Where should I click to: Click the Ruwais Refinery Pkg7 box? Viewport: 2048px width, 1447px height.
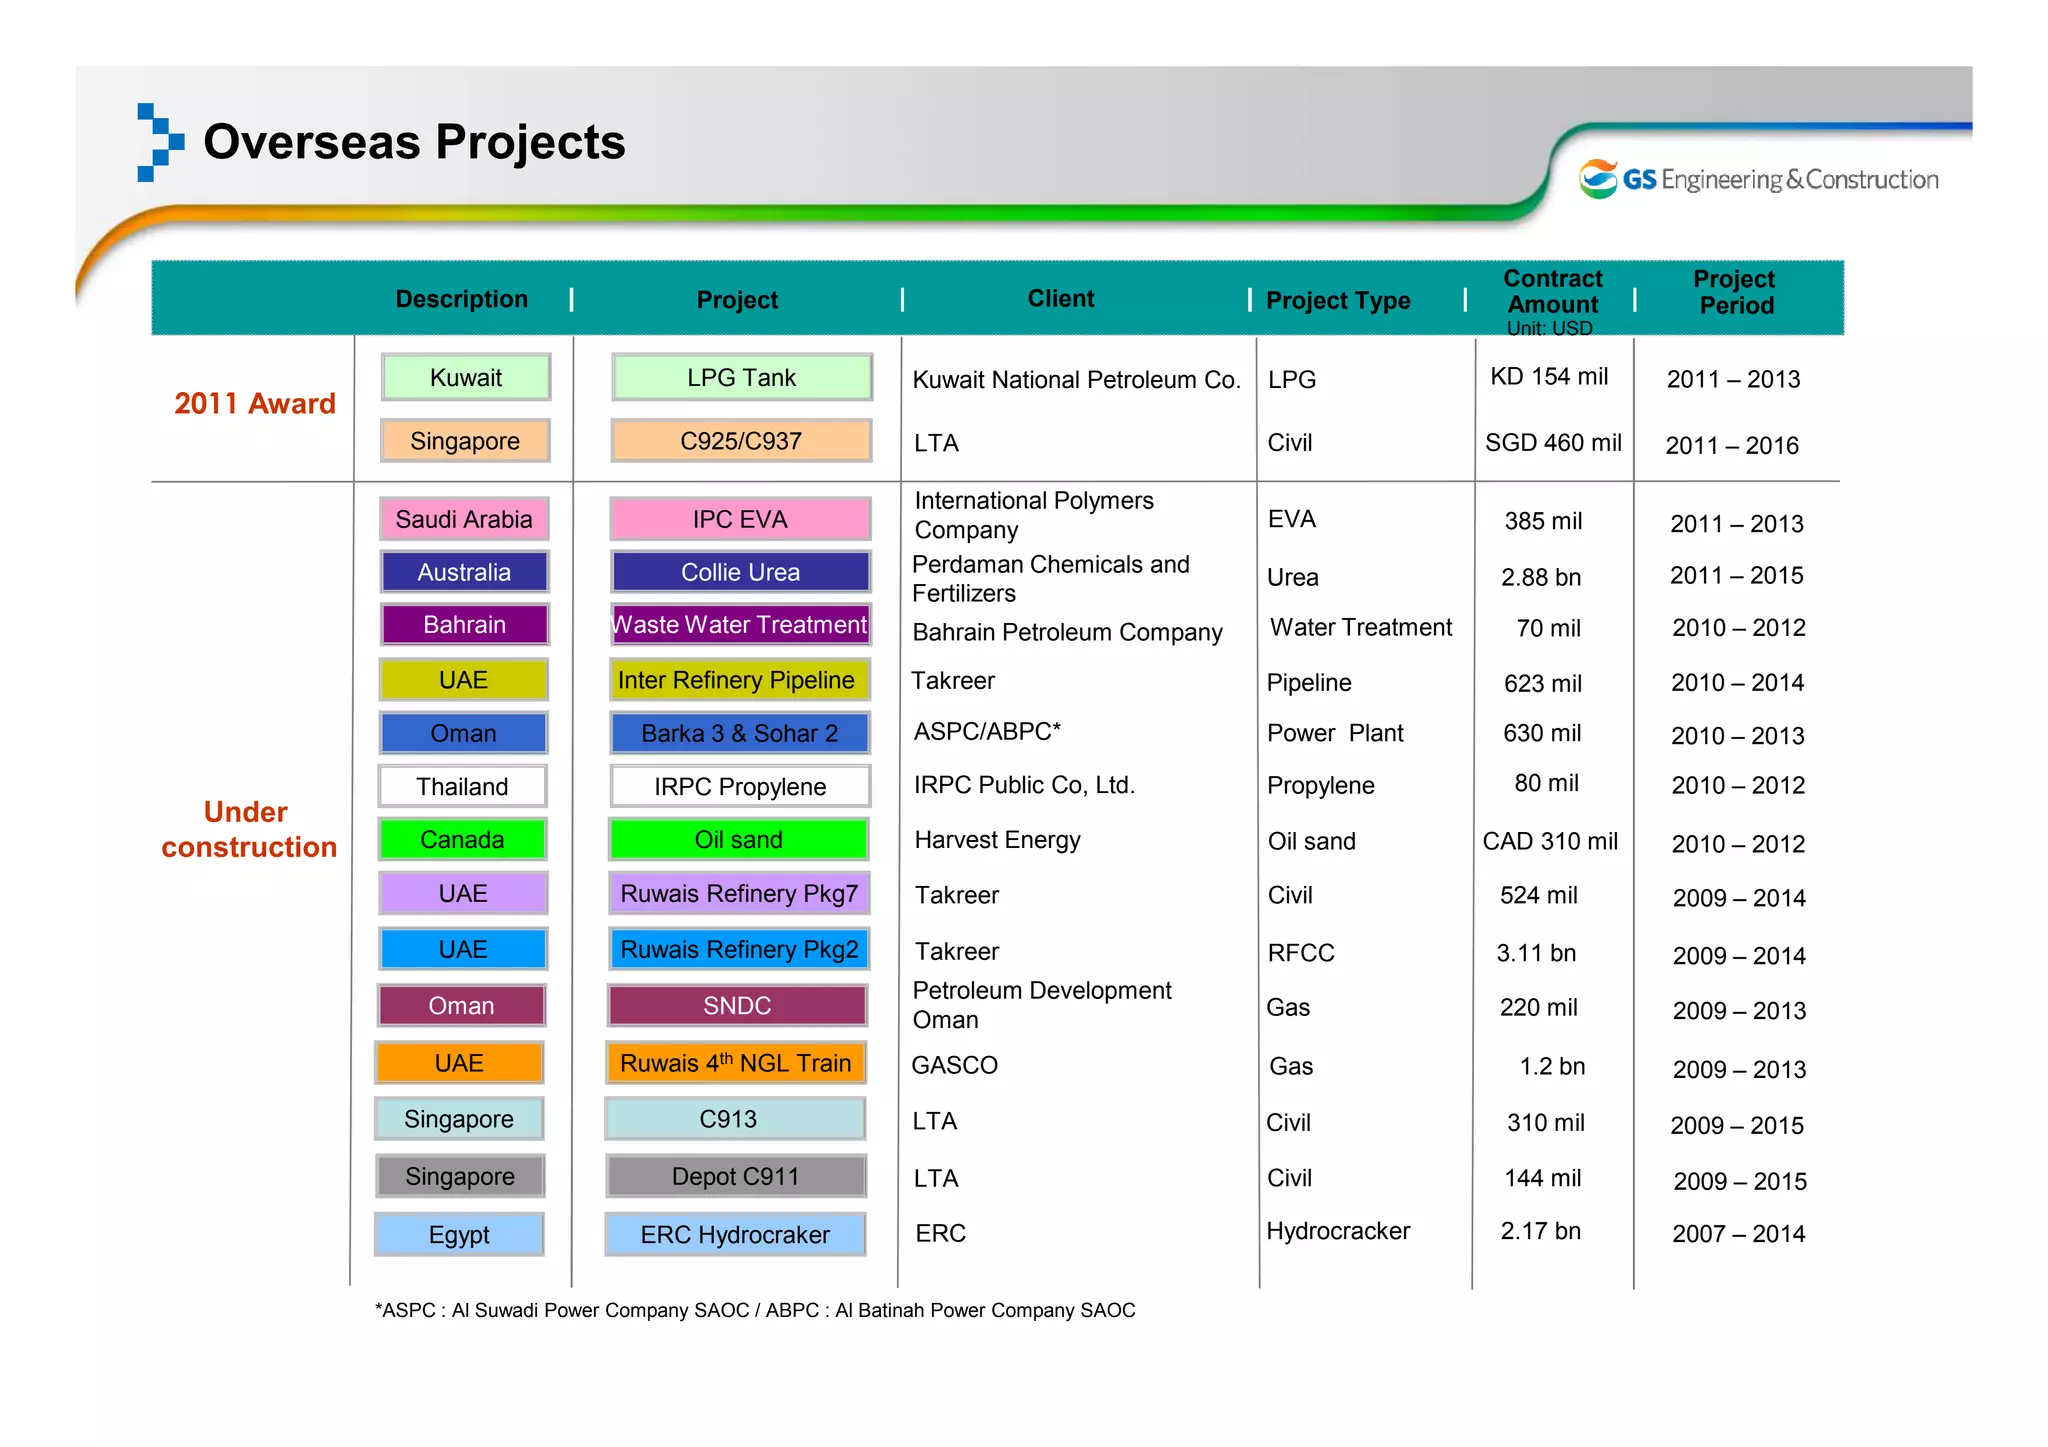click(x=738, y=893)
